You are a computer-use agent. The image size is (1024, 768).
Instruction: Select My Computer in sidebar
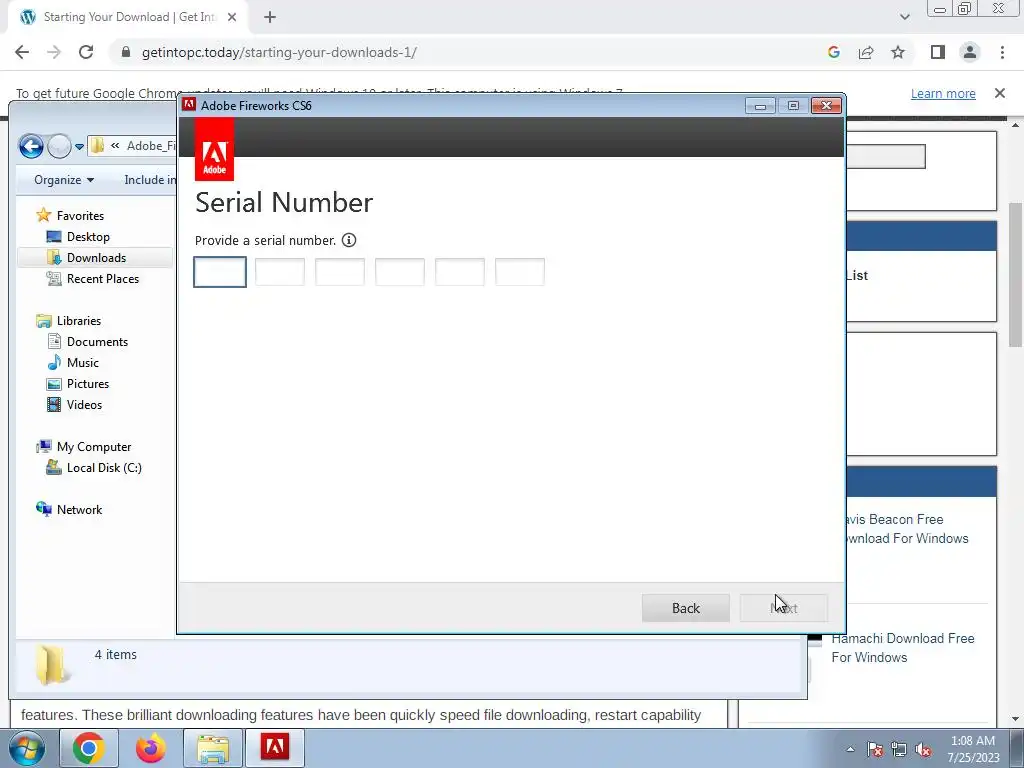pyautogui.click(x=93, y=447)
